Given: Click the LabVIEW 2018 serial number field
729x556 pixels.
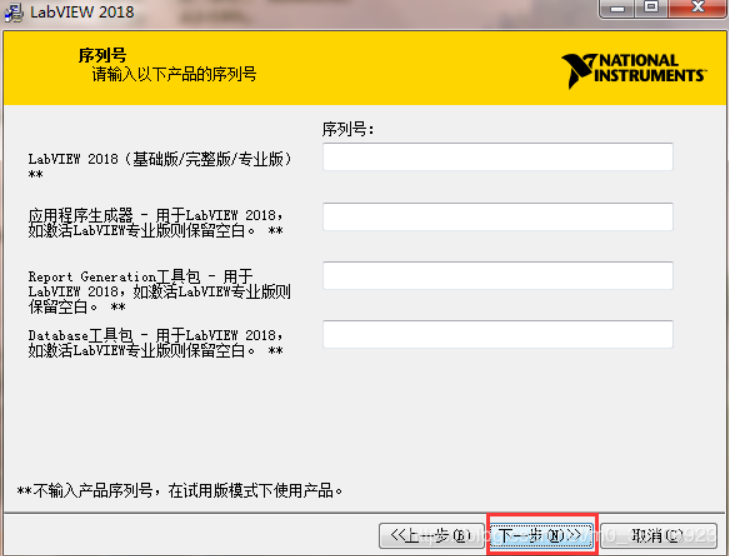Looking at the screenshot, I should [x=498, y=157].
